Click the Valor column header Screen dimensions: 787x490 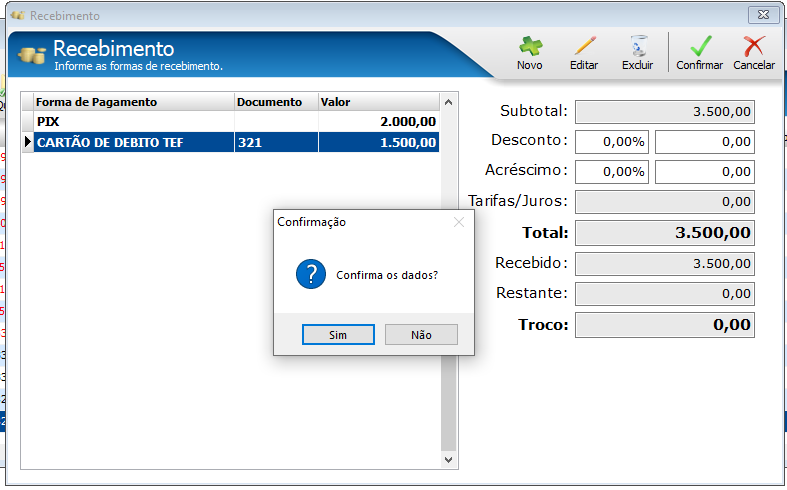tap(379, 102)
